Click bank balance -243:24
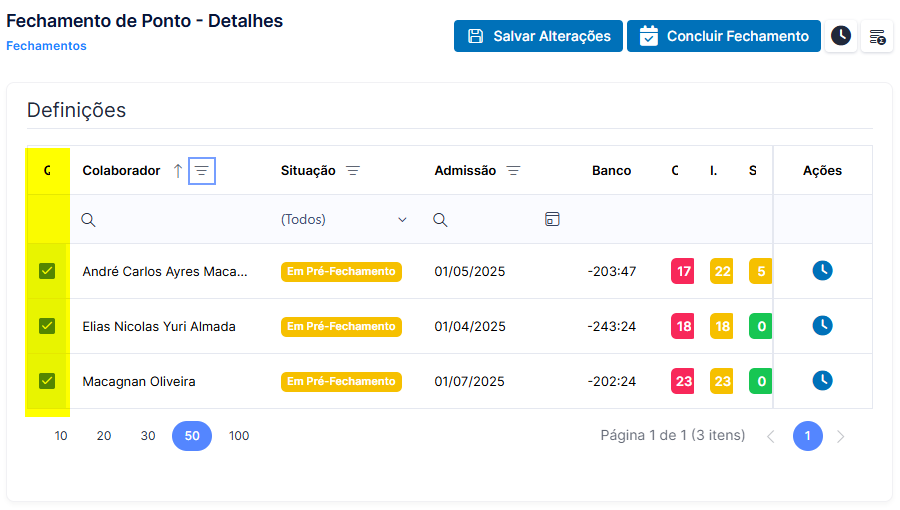 612,326
